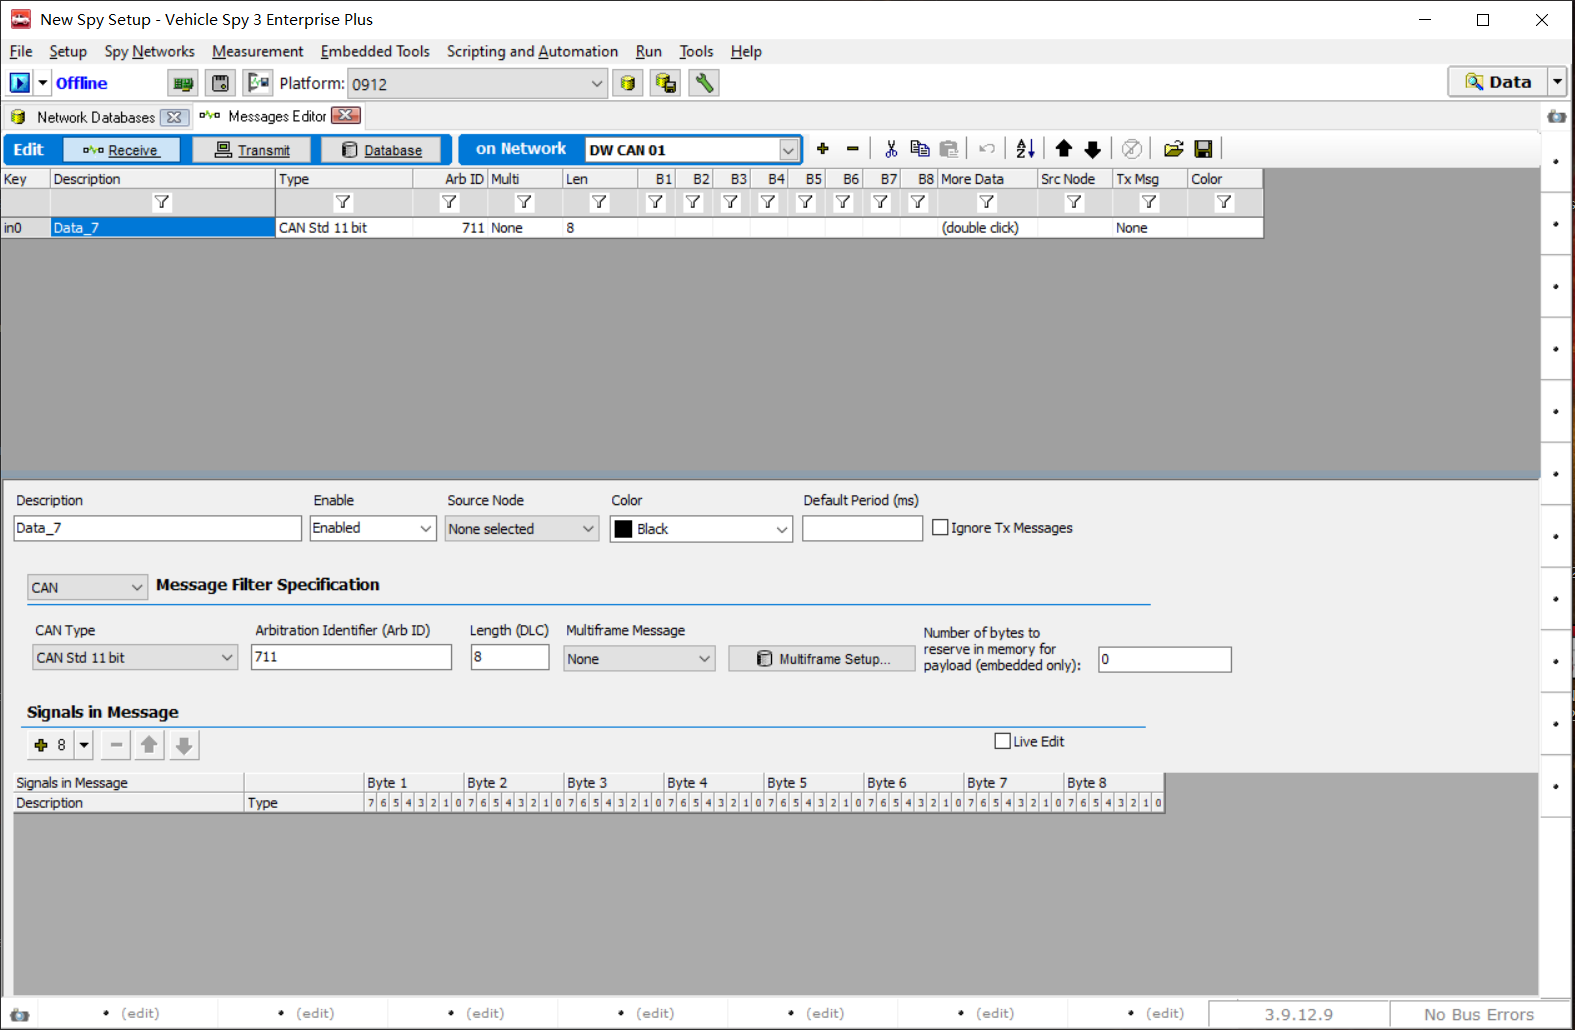1575x1030 pixels.
Task: Select the Transmit messages button
Action: pos(252,150)
